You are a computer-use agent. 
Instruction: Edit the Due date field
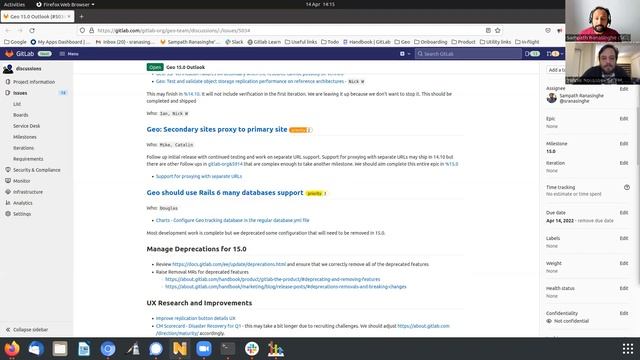click(x=624, y=213)
